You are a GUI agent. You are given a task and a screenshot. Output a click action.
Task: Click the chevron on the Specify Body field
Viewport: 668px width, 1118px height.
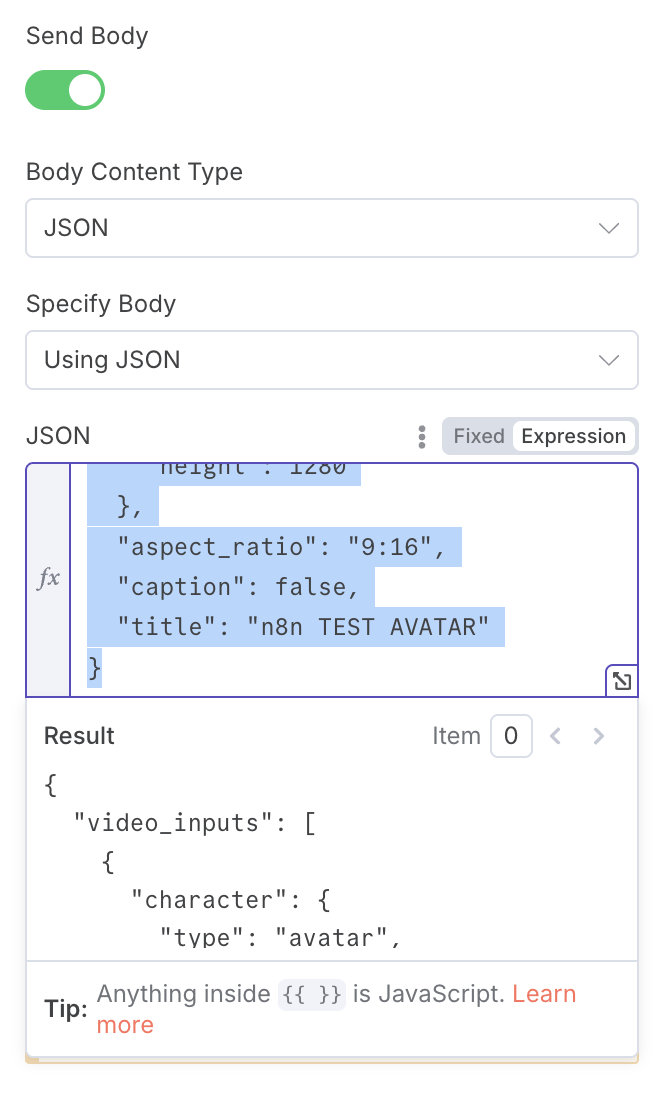609,360
